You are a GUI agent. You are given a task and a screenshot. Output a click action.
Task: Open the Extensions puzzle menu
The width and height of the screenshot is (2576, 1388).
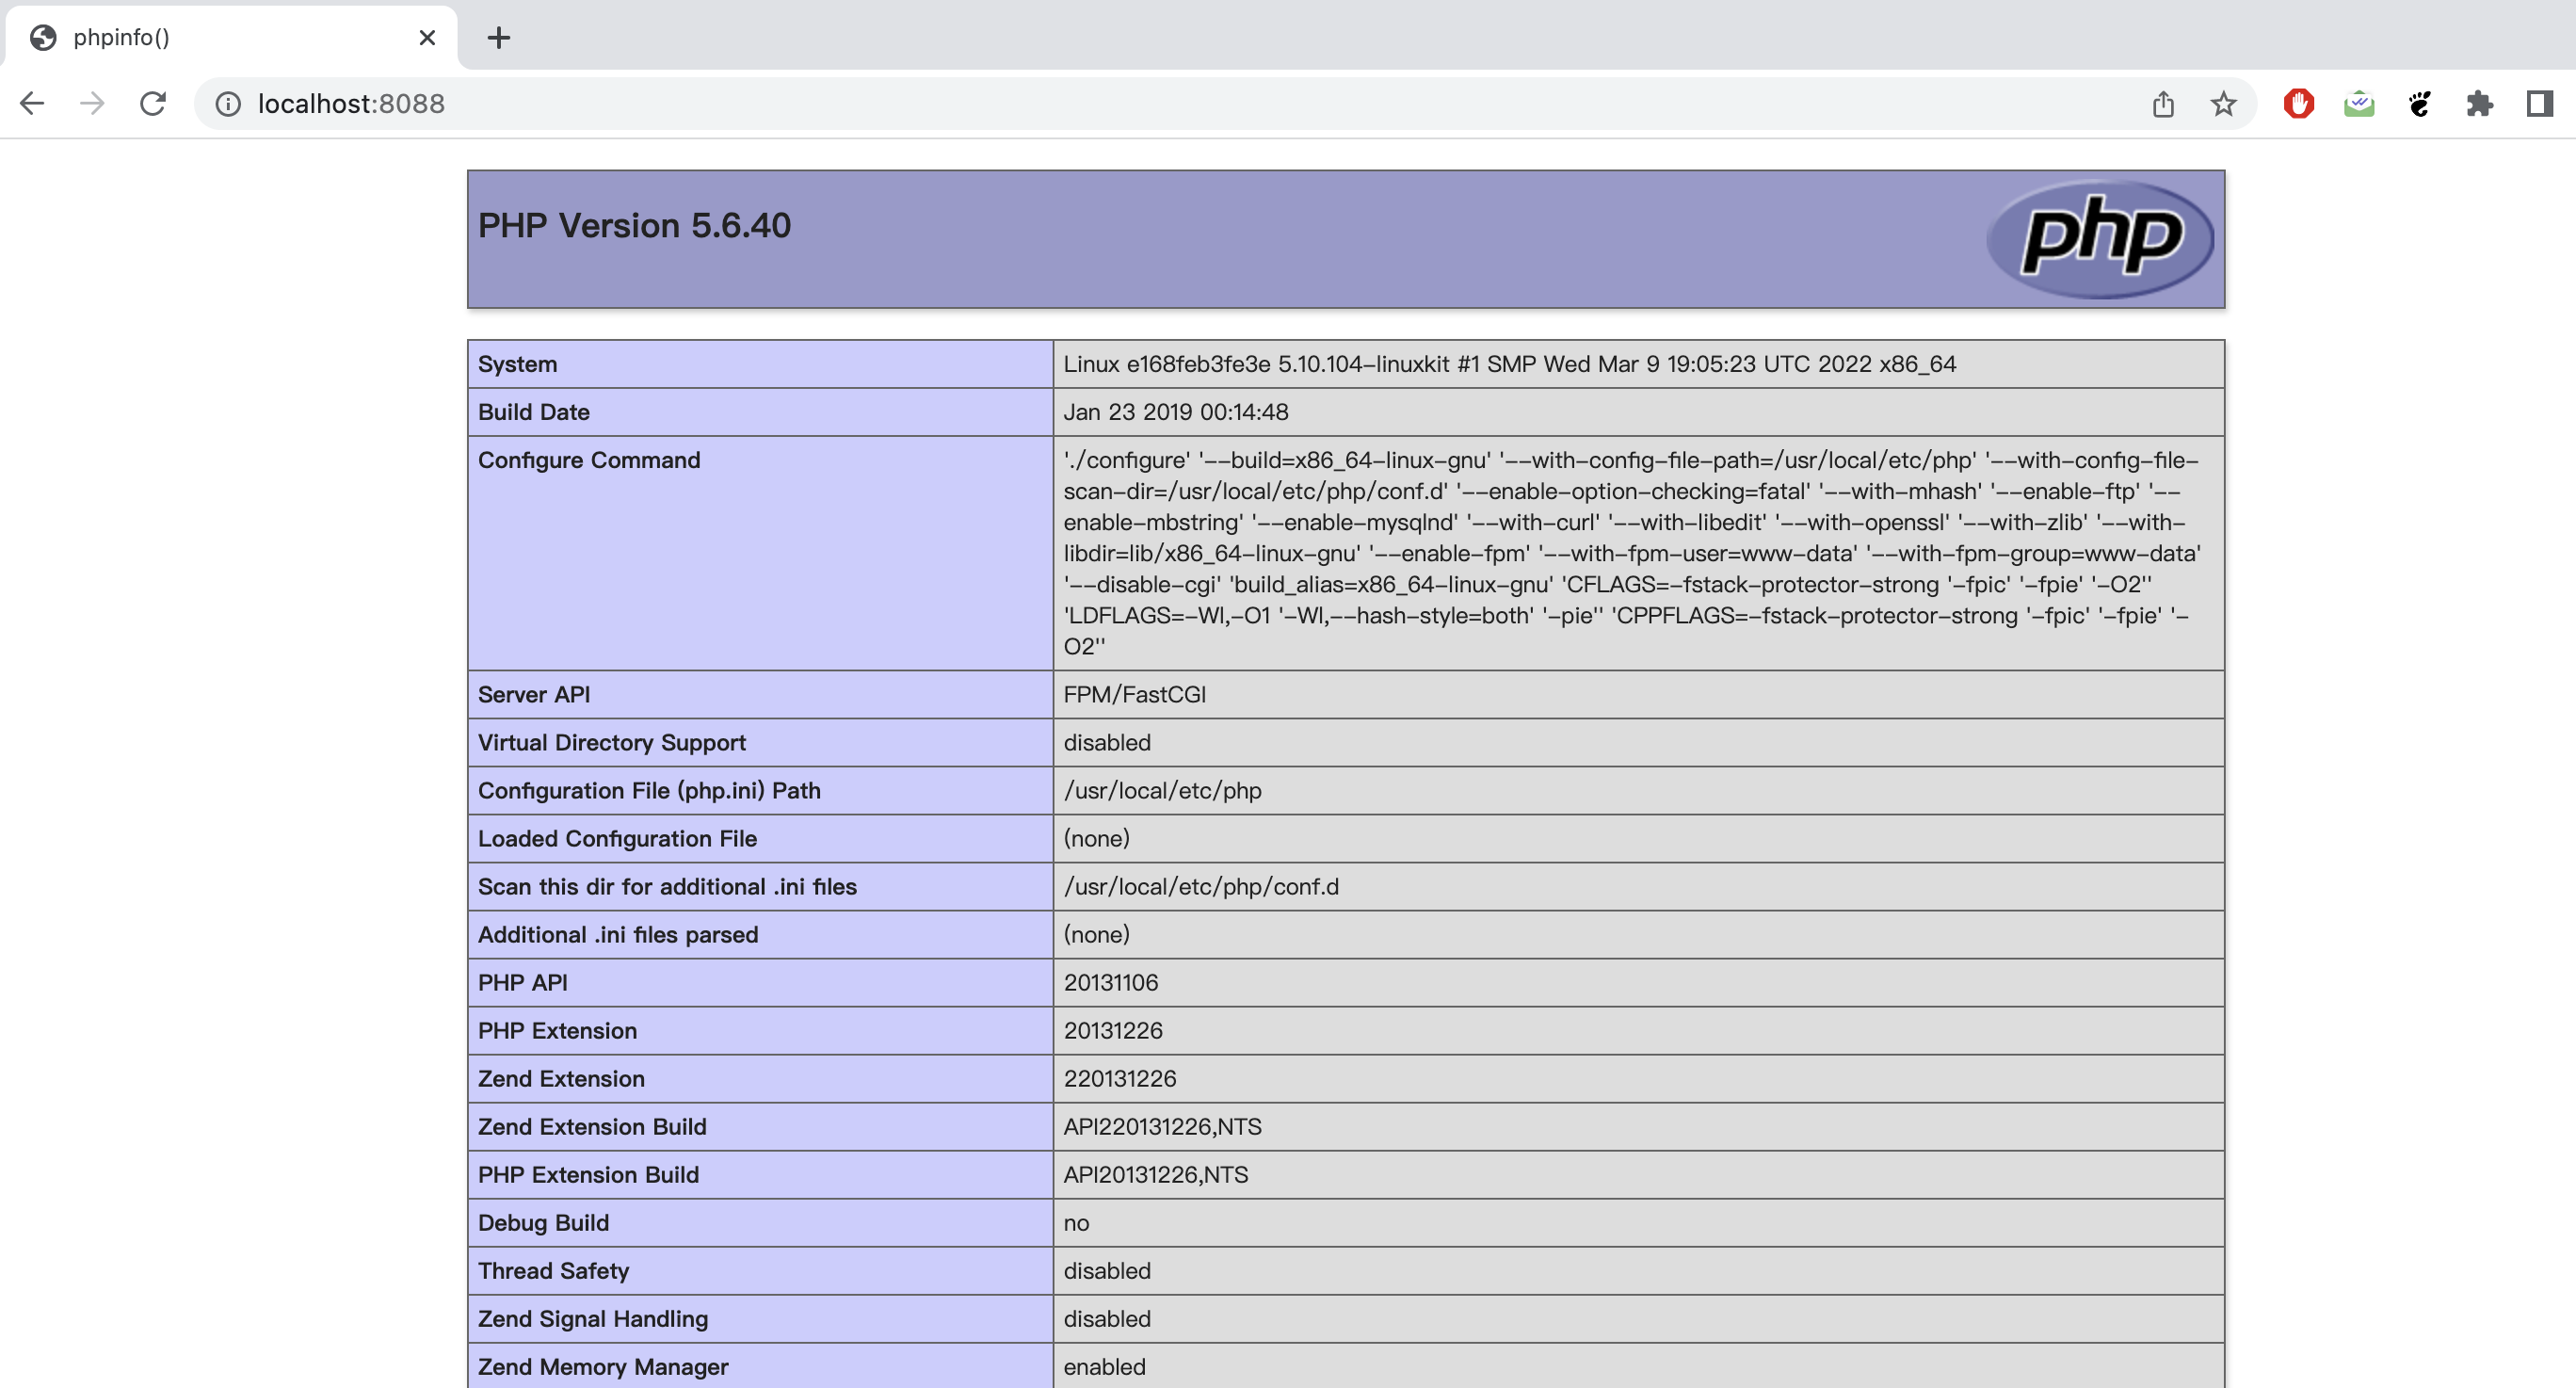[2479, 104]
